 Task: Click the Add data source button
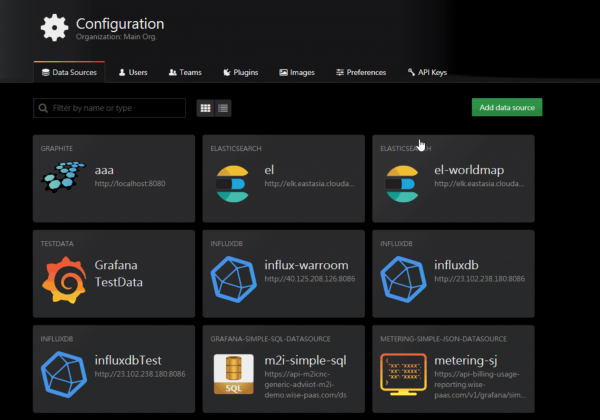(506, 107)
